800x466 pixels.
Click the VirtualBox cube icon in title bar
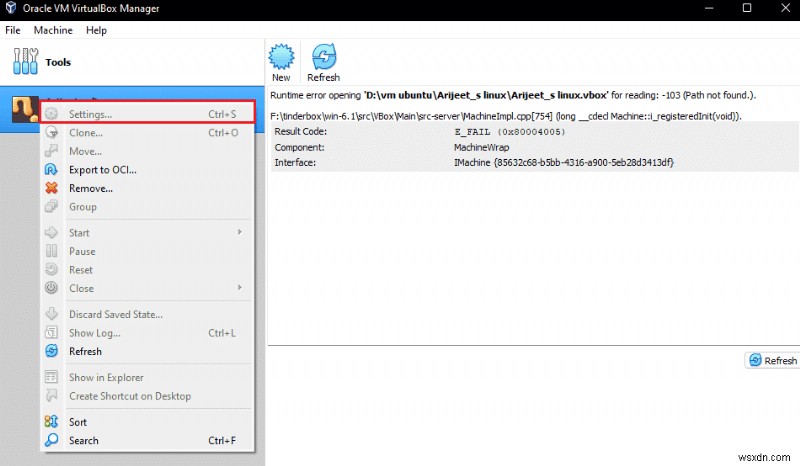click(11, 8)
